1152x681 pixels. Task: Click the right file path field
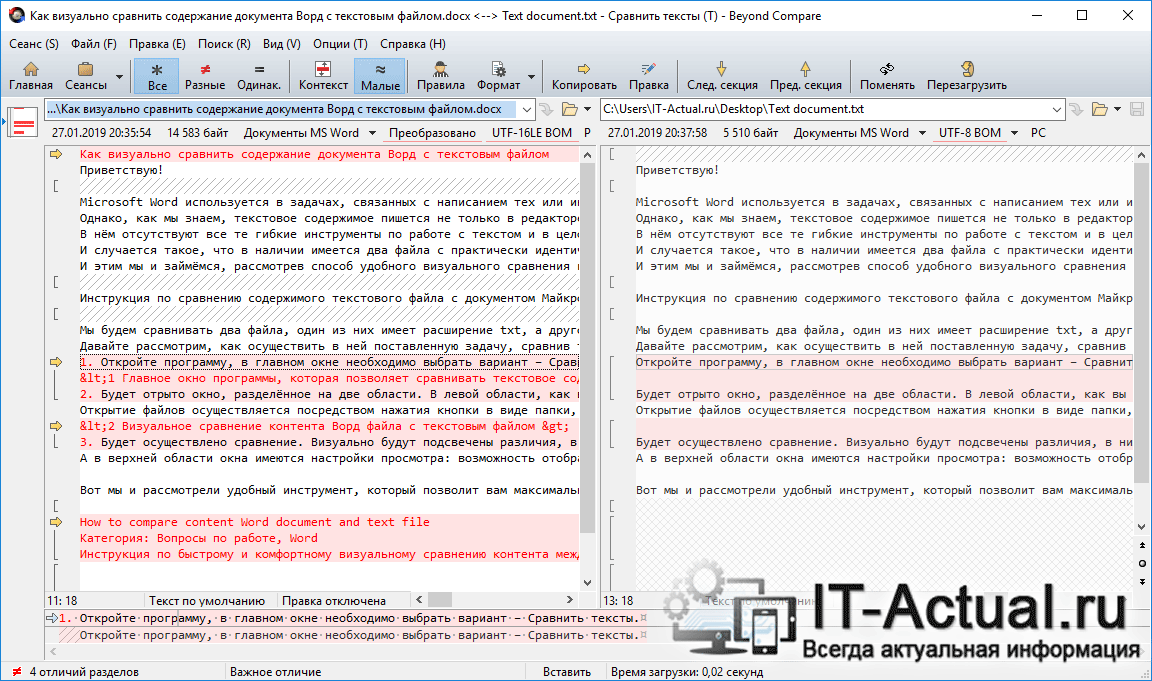pyautogui.click(x=825, y=109)
